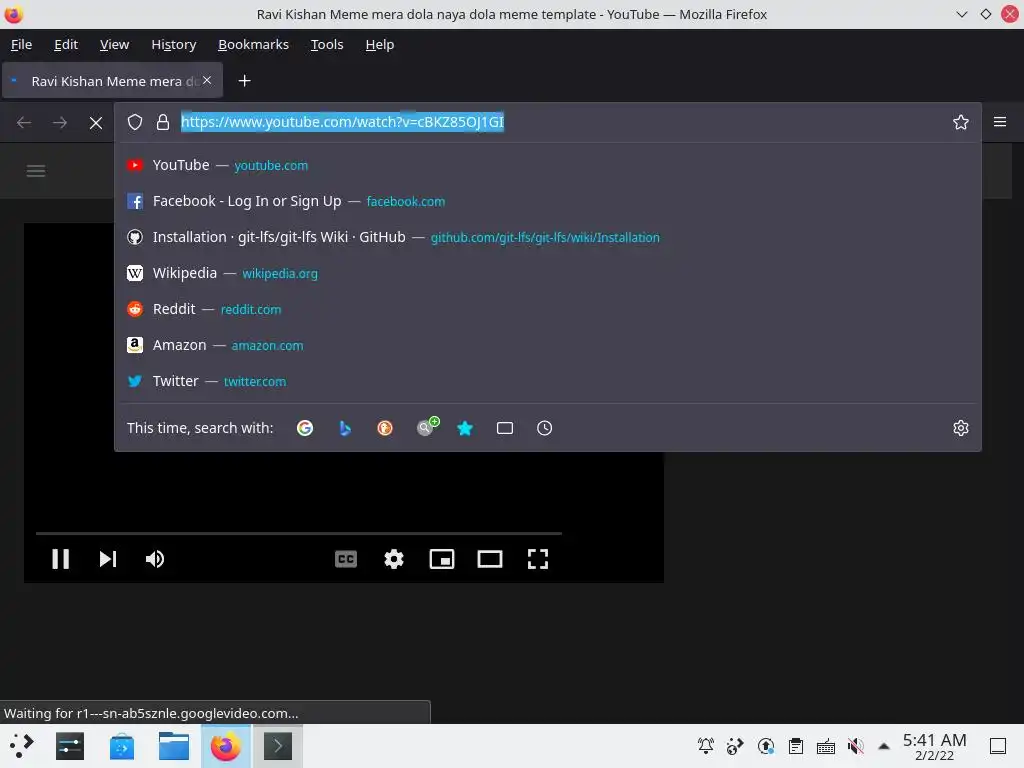Open YouTube guide sidebar menu
This screenshot has height=768, width=1024.
36,171
